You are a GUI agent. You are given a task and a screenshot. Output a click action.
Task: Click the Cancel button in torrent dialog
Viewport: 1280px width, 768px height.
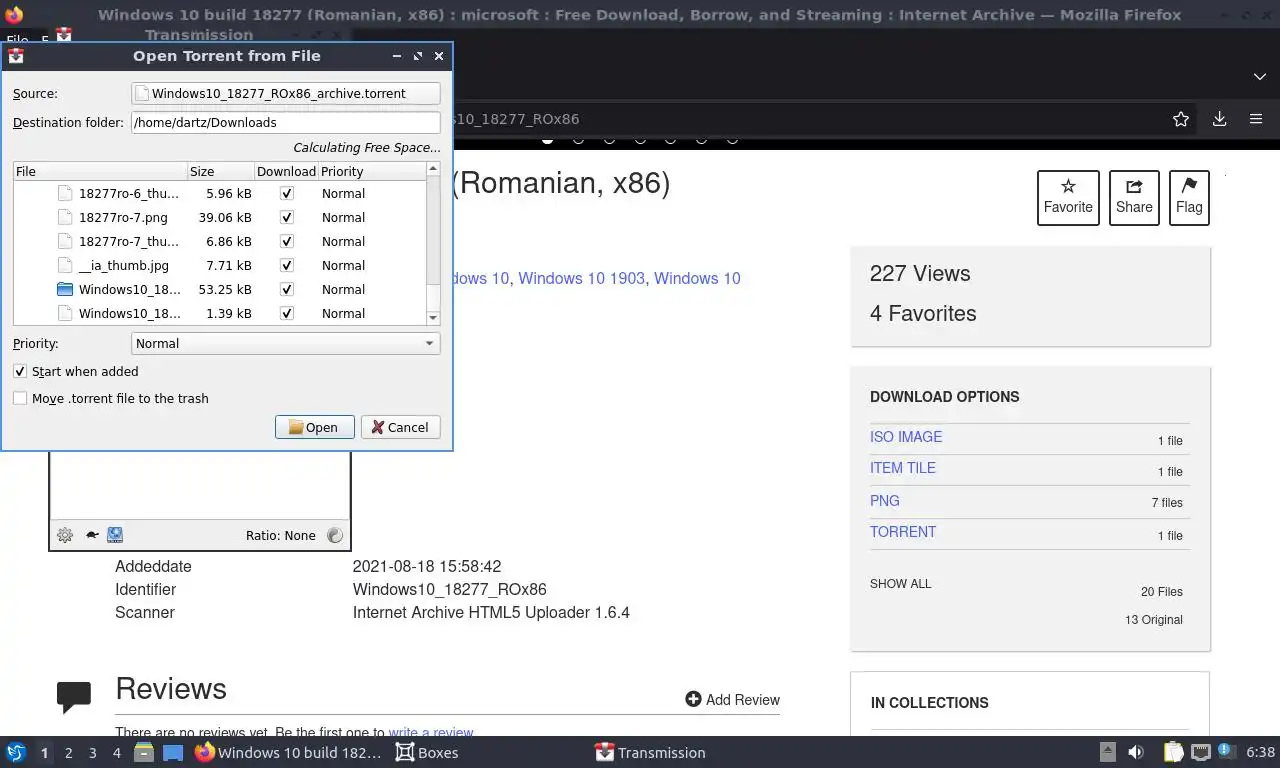tap(400, 427)
